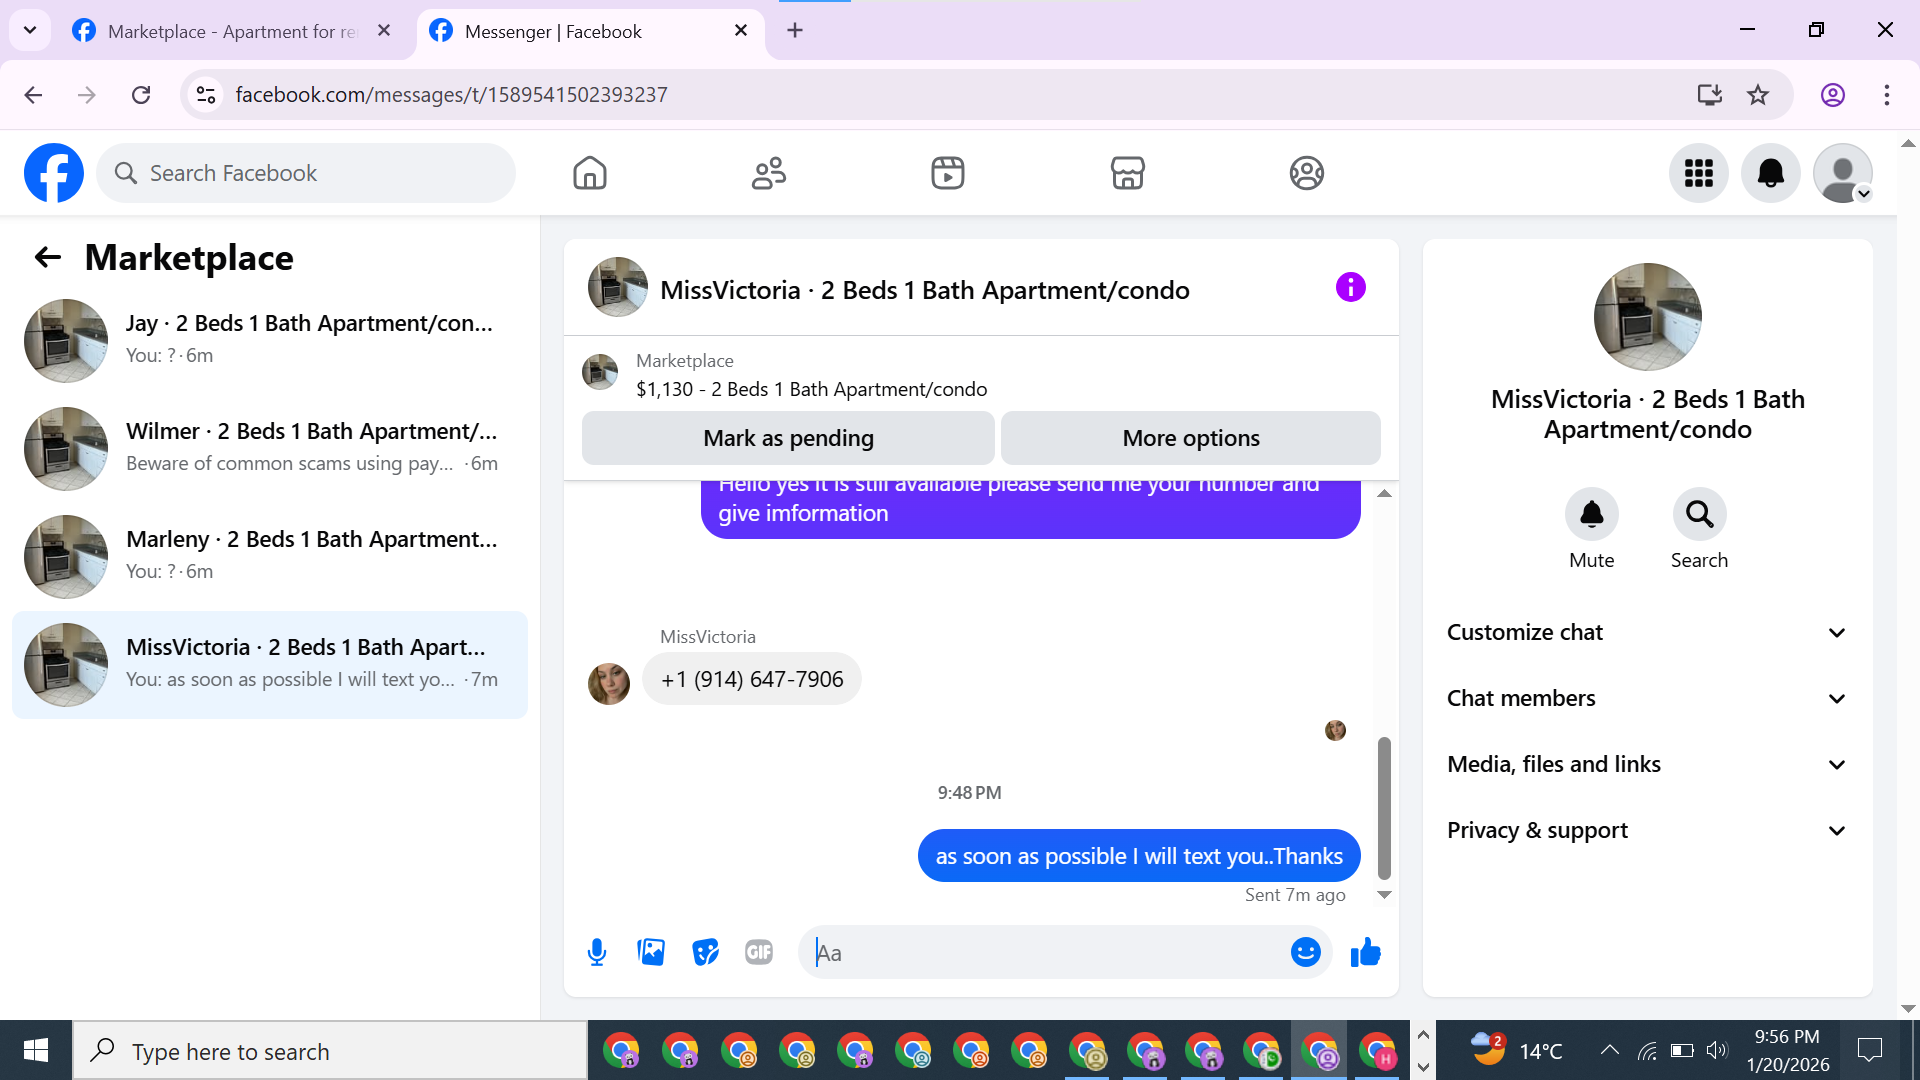
Task: Switch to the Messenger | Facebook tab
Action: click(590, 31)
